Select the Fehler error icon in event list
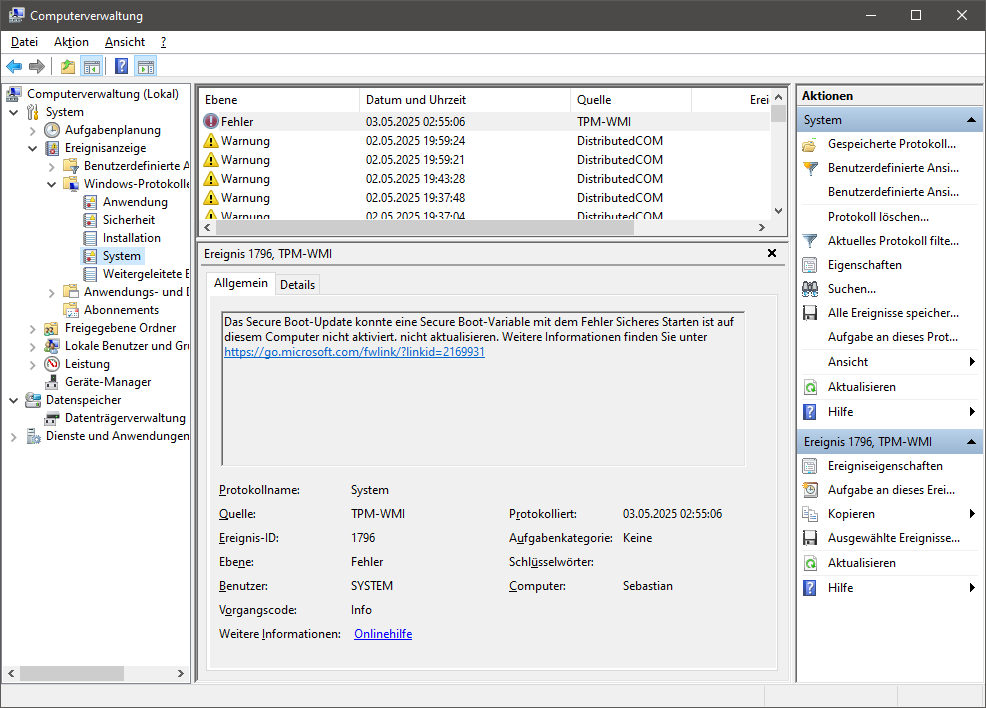Image resolution: width=986 pixels, height=708 pixels. tap(211, 121)
